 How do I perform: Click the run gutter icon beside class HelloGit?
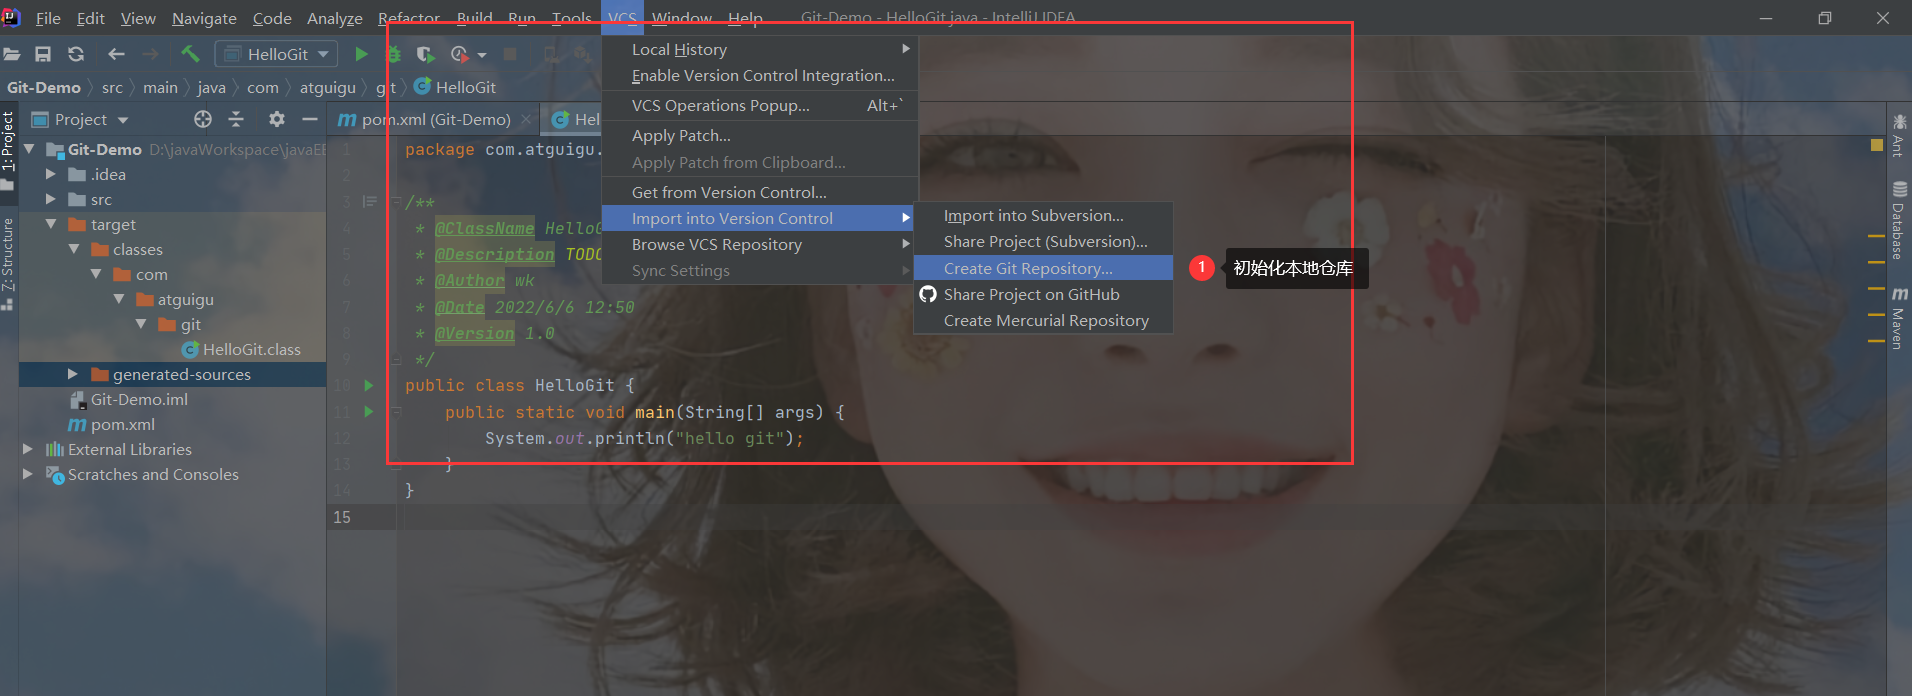point(369,385)
